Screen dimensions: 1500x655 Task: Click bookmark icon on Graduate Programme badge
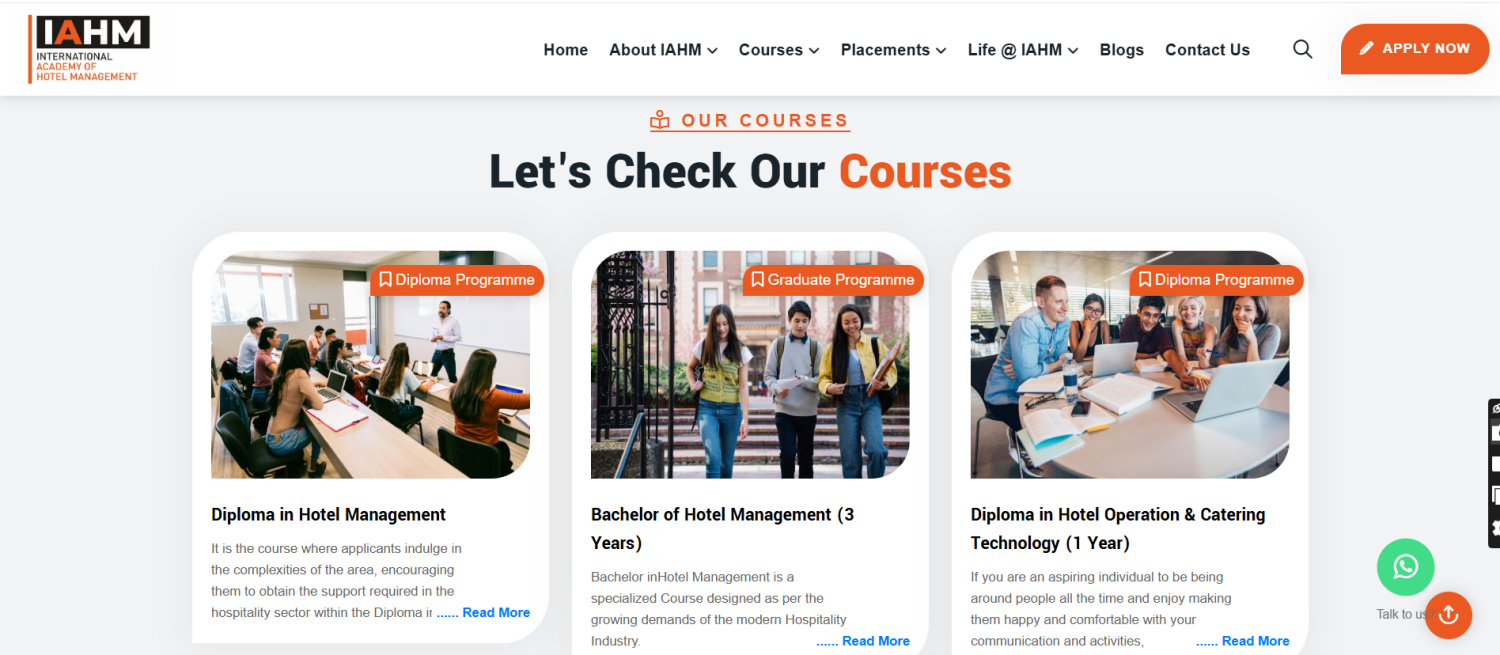pos(757,280)
